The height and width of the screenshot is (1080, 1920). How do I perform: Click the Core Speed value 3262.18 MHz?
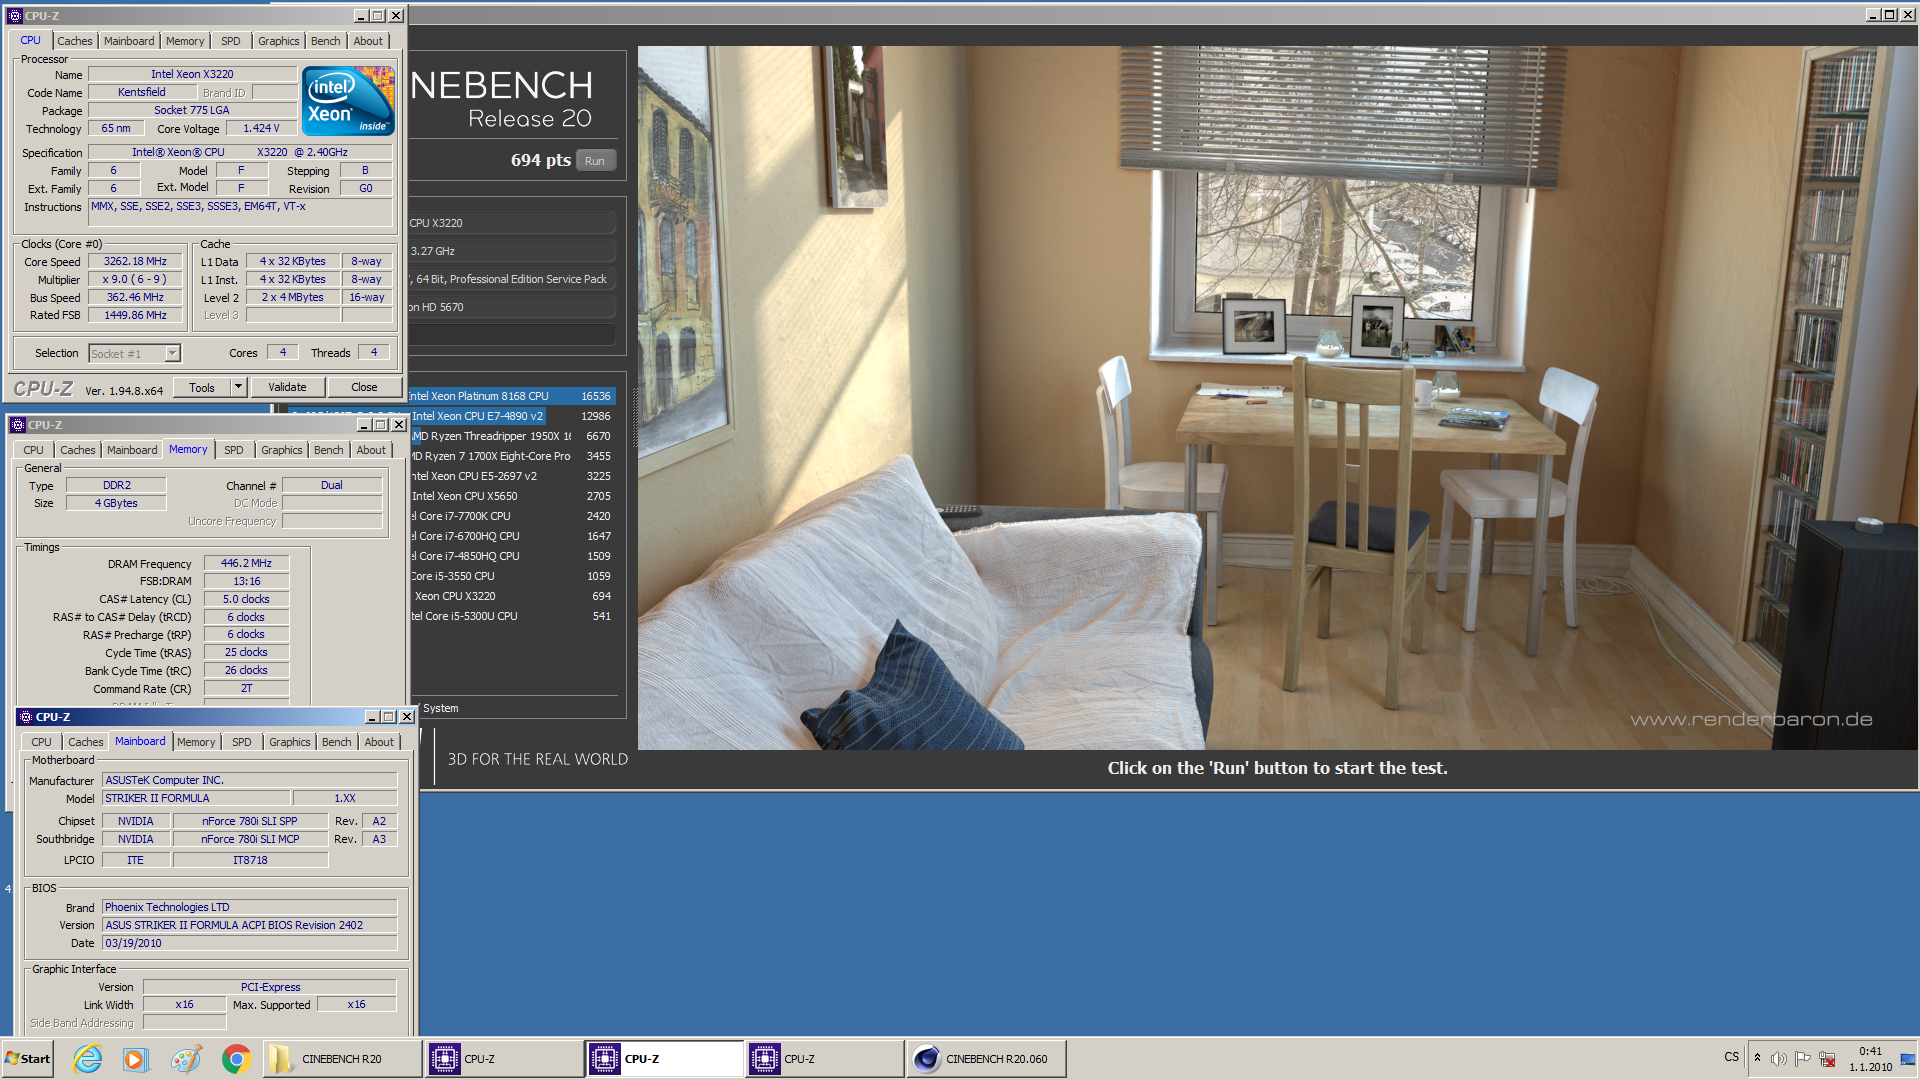coord(135,261)
